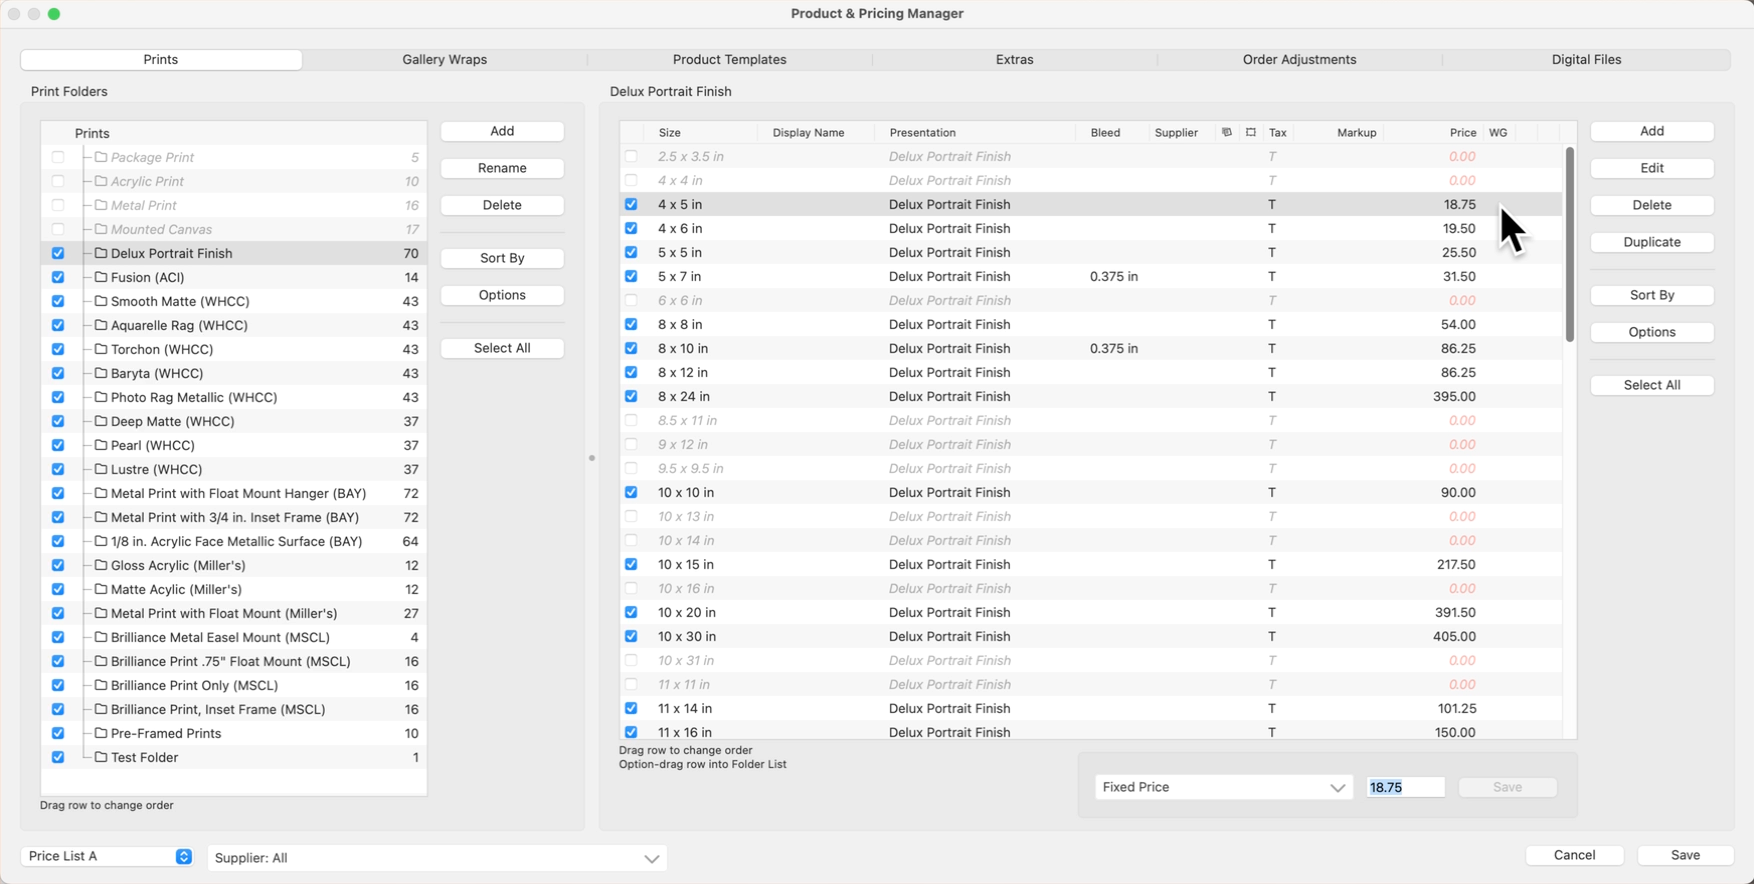Check the 6 x 6 in size
This screenshot has width=1754, height=884.
pos(631,300)
